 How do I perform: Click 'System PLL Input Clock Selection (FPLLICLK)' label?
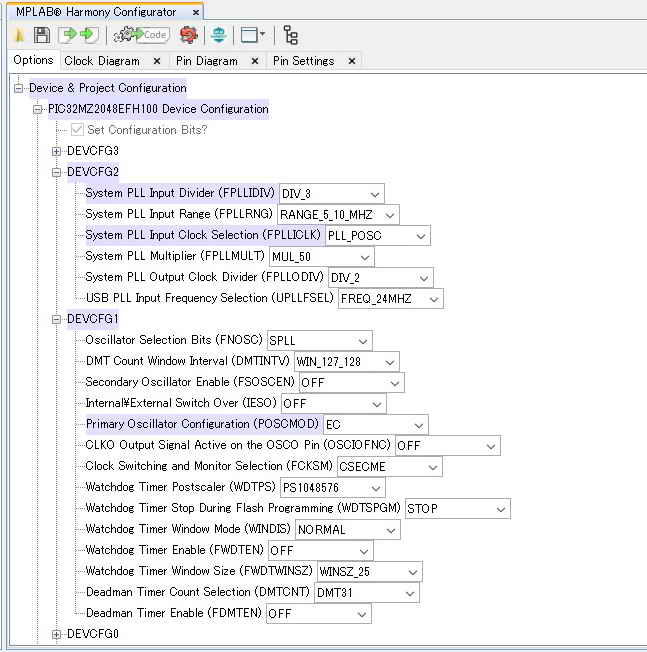[203, 235]
